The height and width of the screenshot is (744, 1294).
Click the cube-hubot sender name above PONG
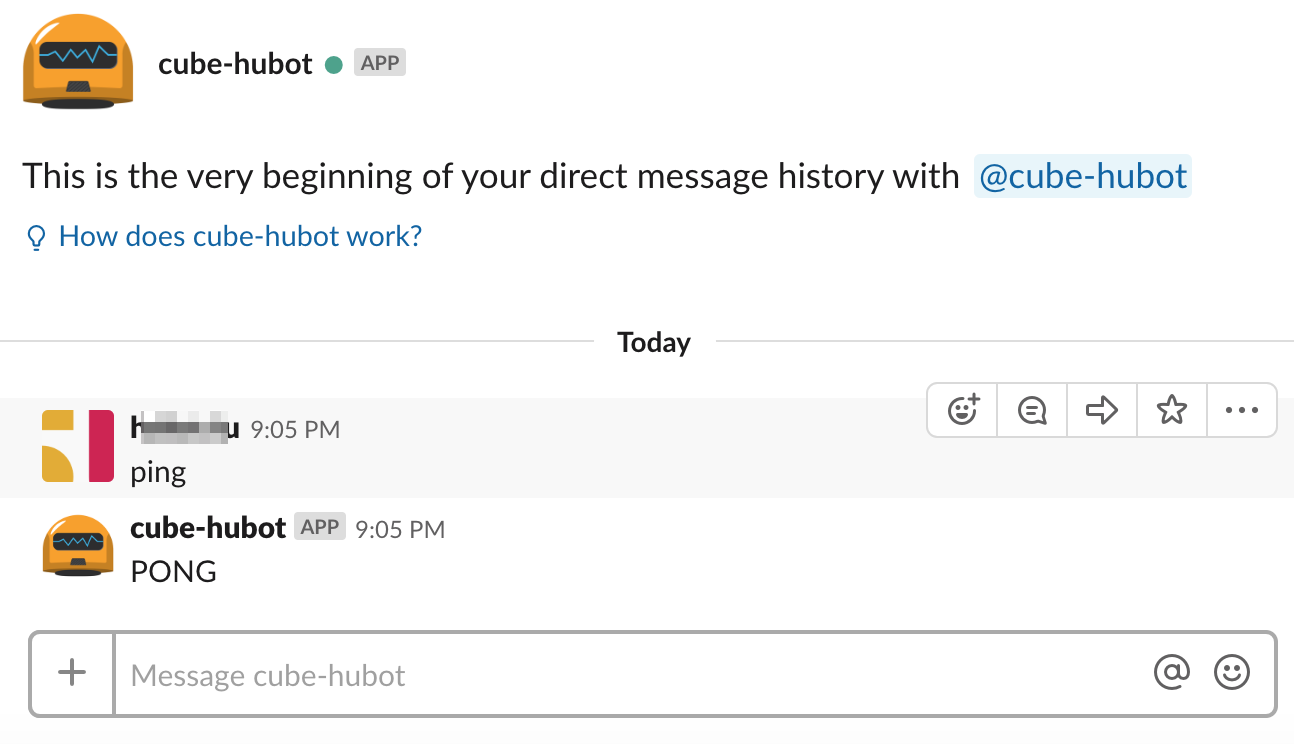pyautogui.click(x=208, y=528)
